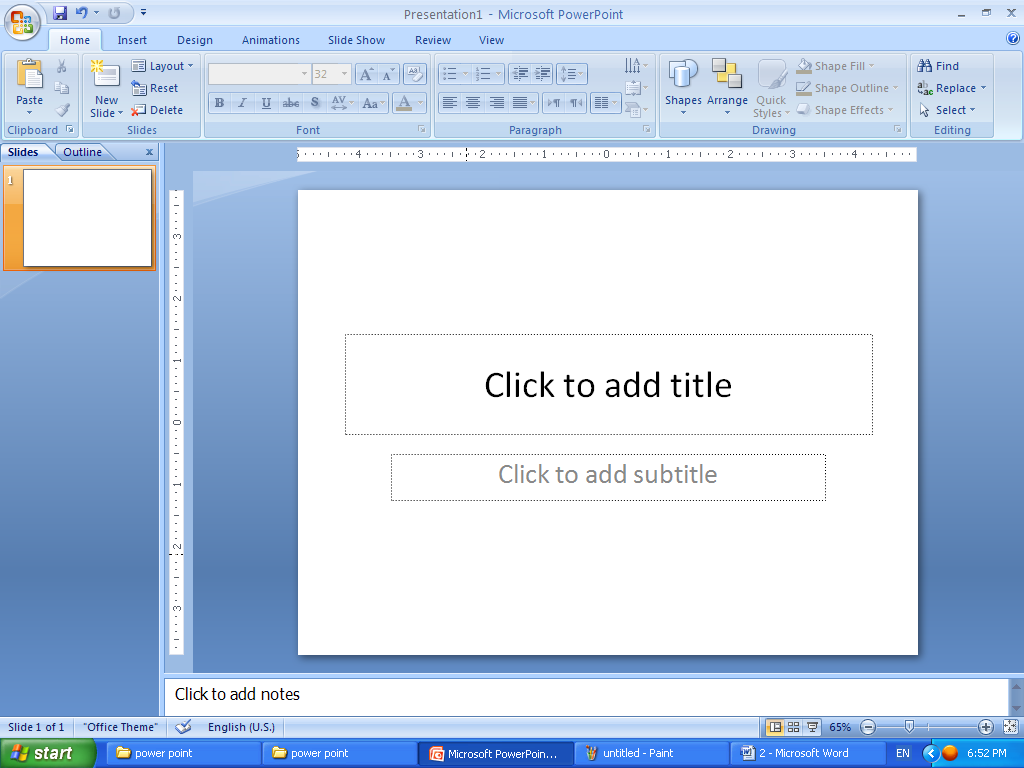Switch to the Design ribbon tab
Viewport: 1024px width, 768px height.
click(x=194, y=40)
